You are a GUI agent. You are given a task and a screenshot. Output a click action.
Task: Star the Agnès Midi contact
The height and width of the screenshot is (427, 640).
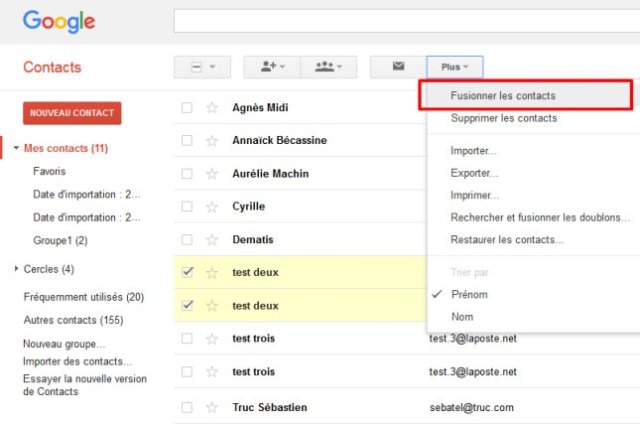(x=211, y=107)
